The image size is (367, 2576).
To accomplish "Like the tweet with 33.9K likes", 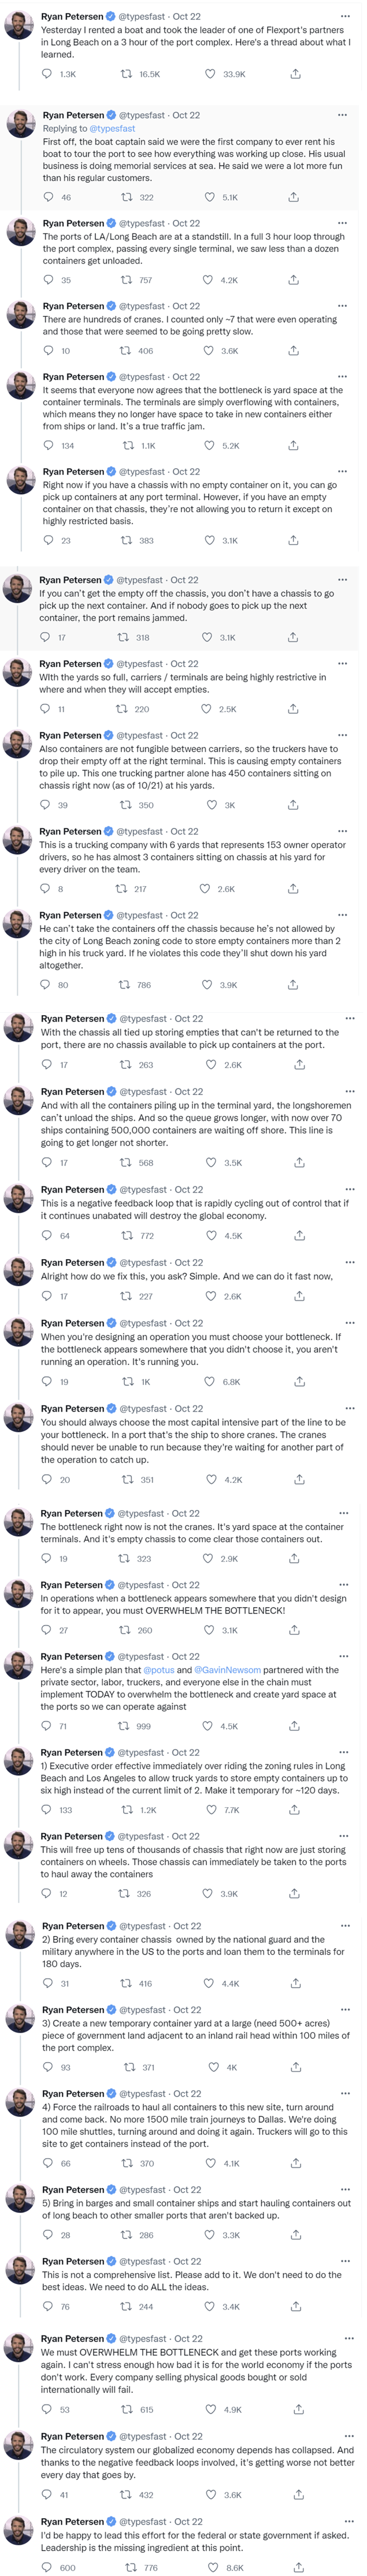I will pyautogui.click(x=210, y=74).
